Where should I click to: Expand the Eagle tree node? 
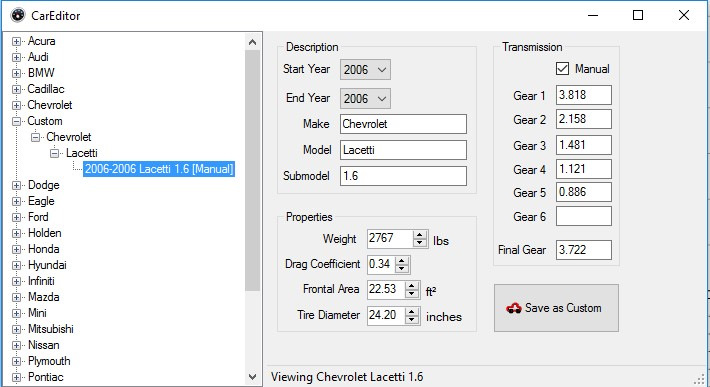16,201
